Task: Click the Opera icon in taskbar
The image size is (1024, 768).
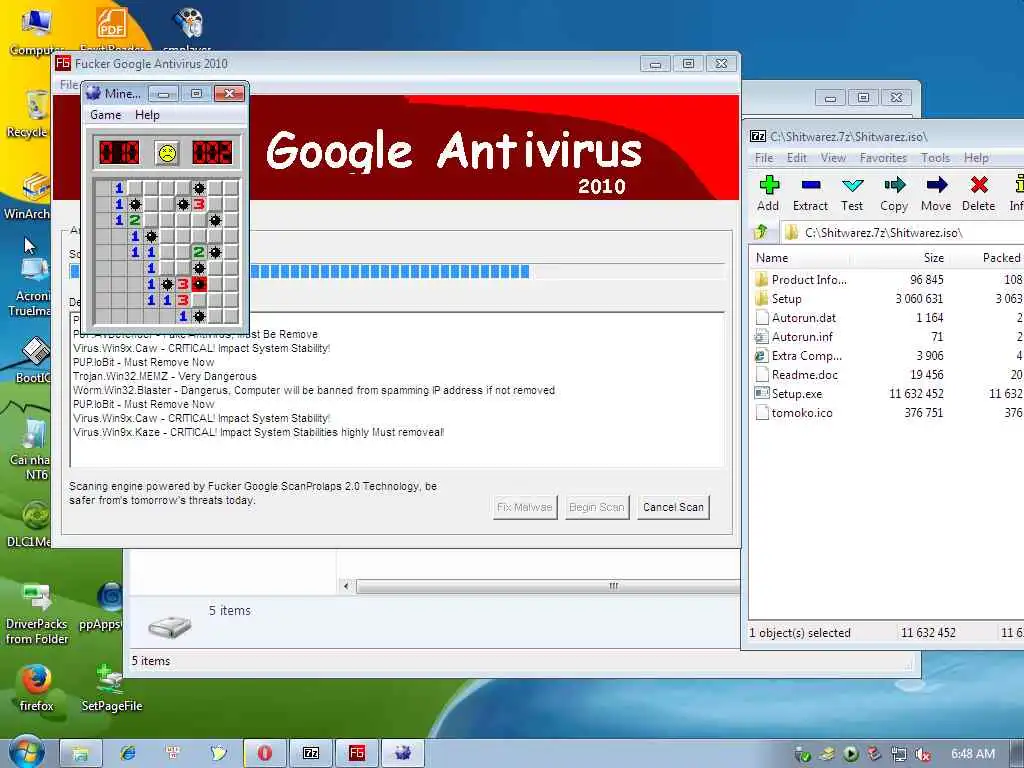Action: 264,753
